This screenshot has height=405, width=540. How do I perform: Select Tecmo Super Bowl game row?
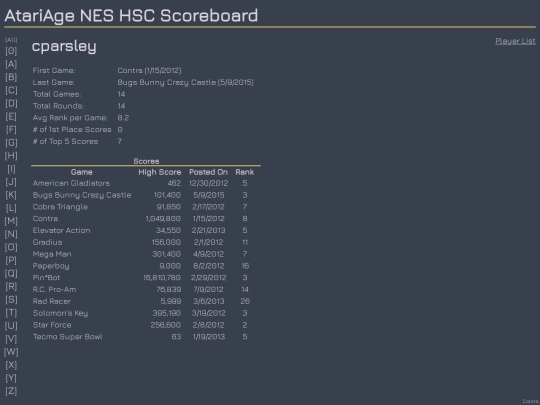[x=146, y=337]
